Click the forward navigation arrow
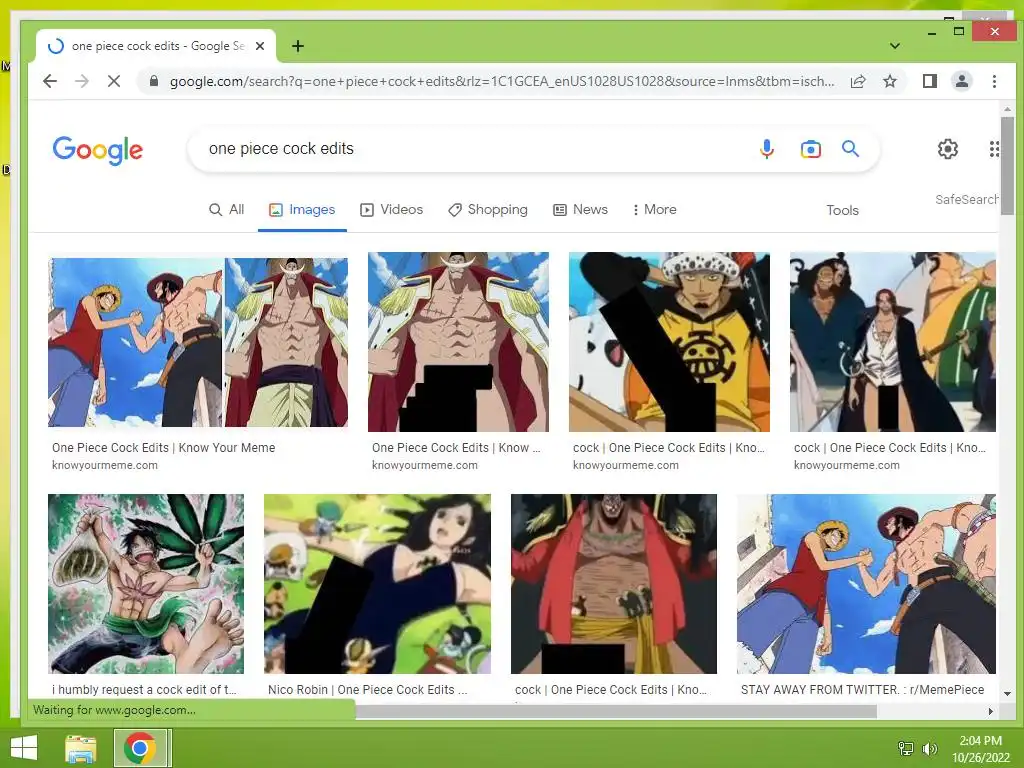Image resolution: width=1024 pixels, height=768 pixels. pos(82,81)
